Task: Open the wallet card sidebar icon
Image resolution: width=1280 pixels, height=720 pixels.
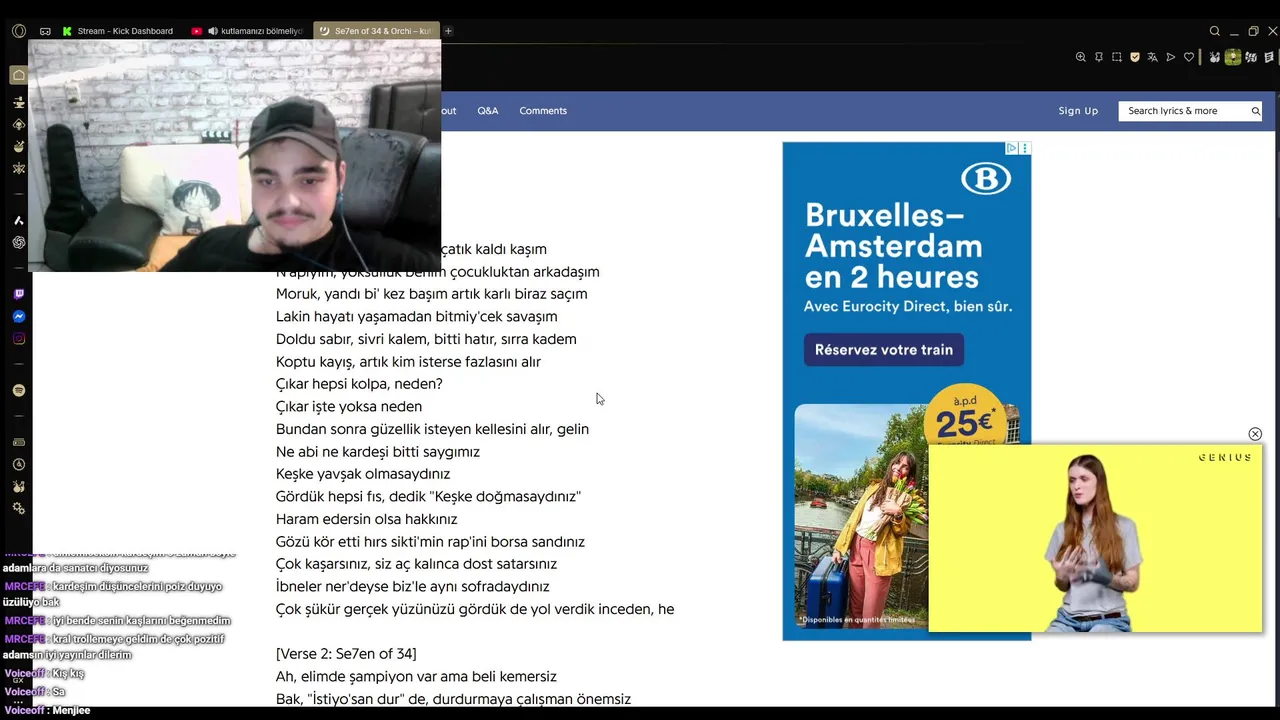Action: (x=18, y=442)
